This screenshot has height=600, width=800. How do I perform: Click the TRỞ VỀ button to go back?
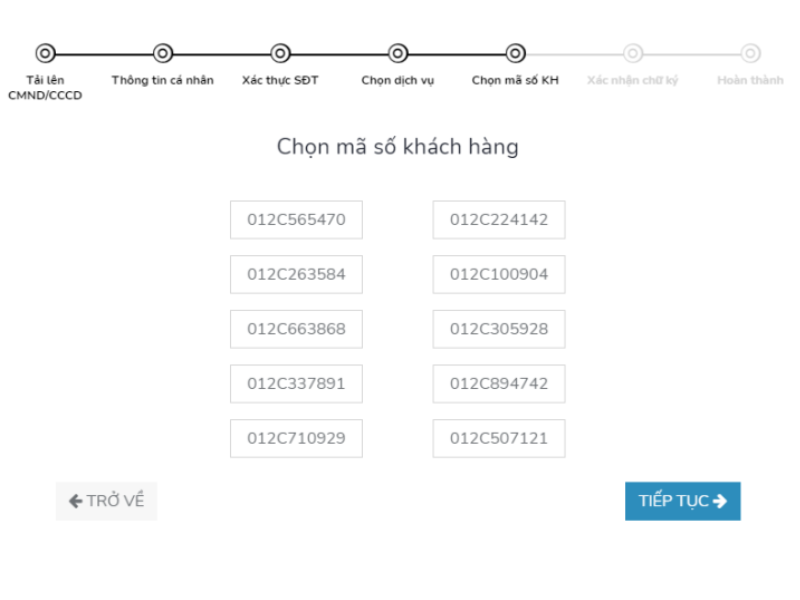point(106,500)
